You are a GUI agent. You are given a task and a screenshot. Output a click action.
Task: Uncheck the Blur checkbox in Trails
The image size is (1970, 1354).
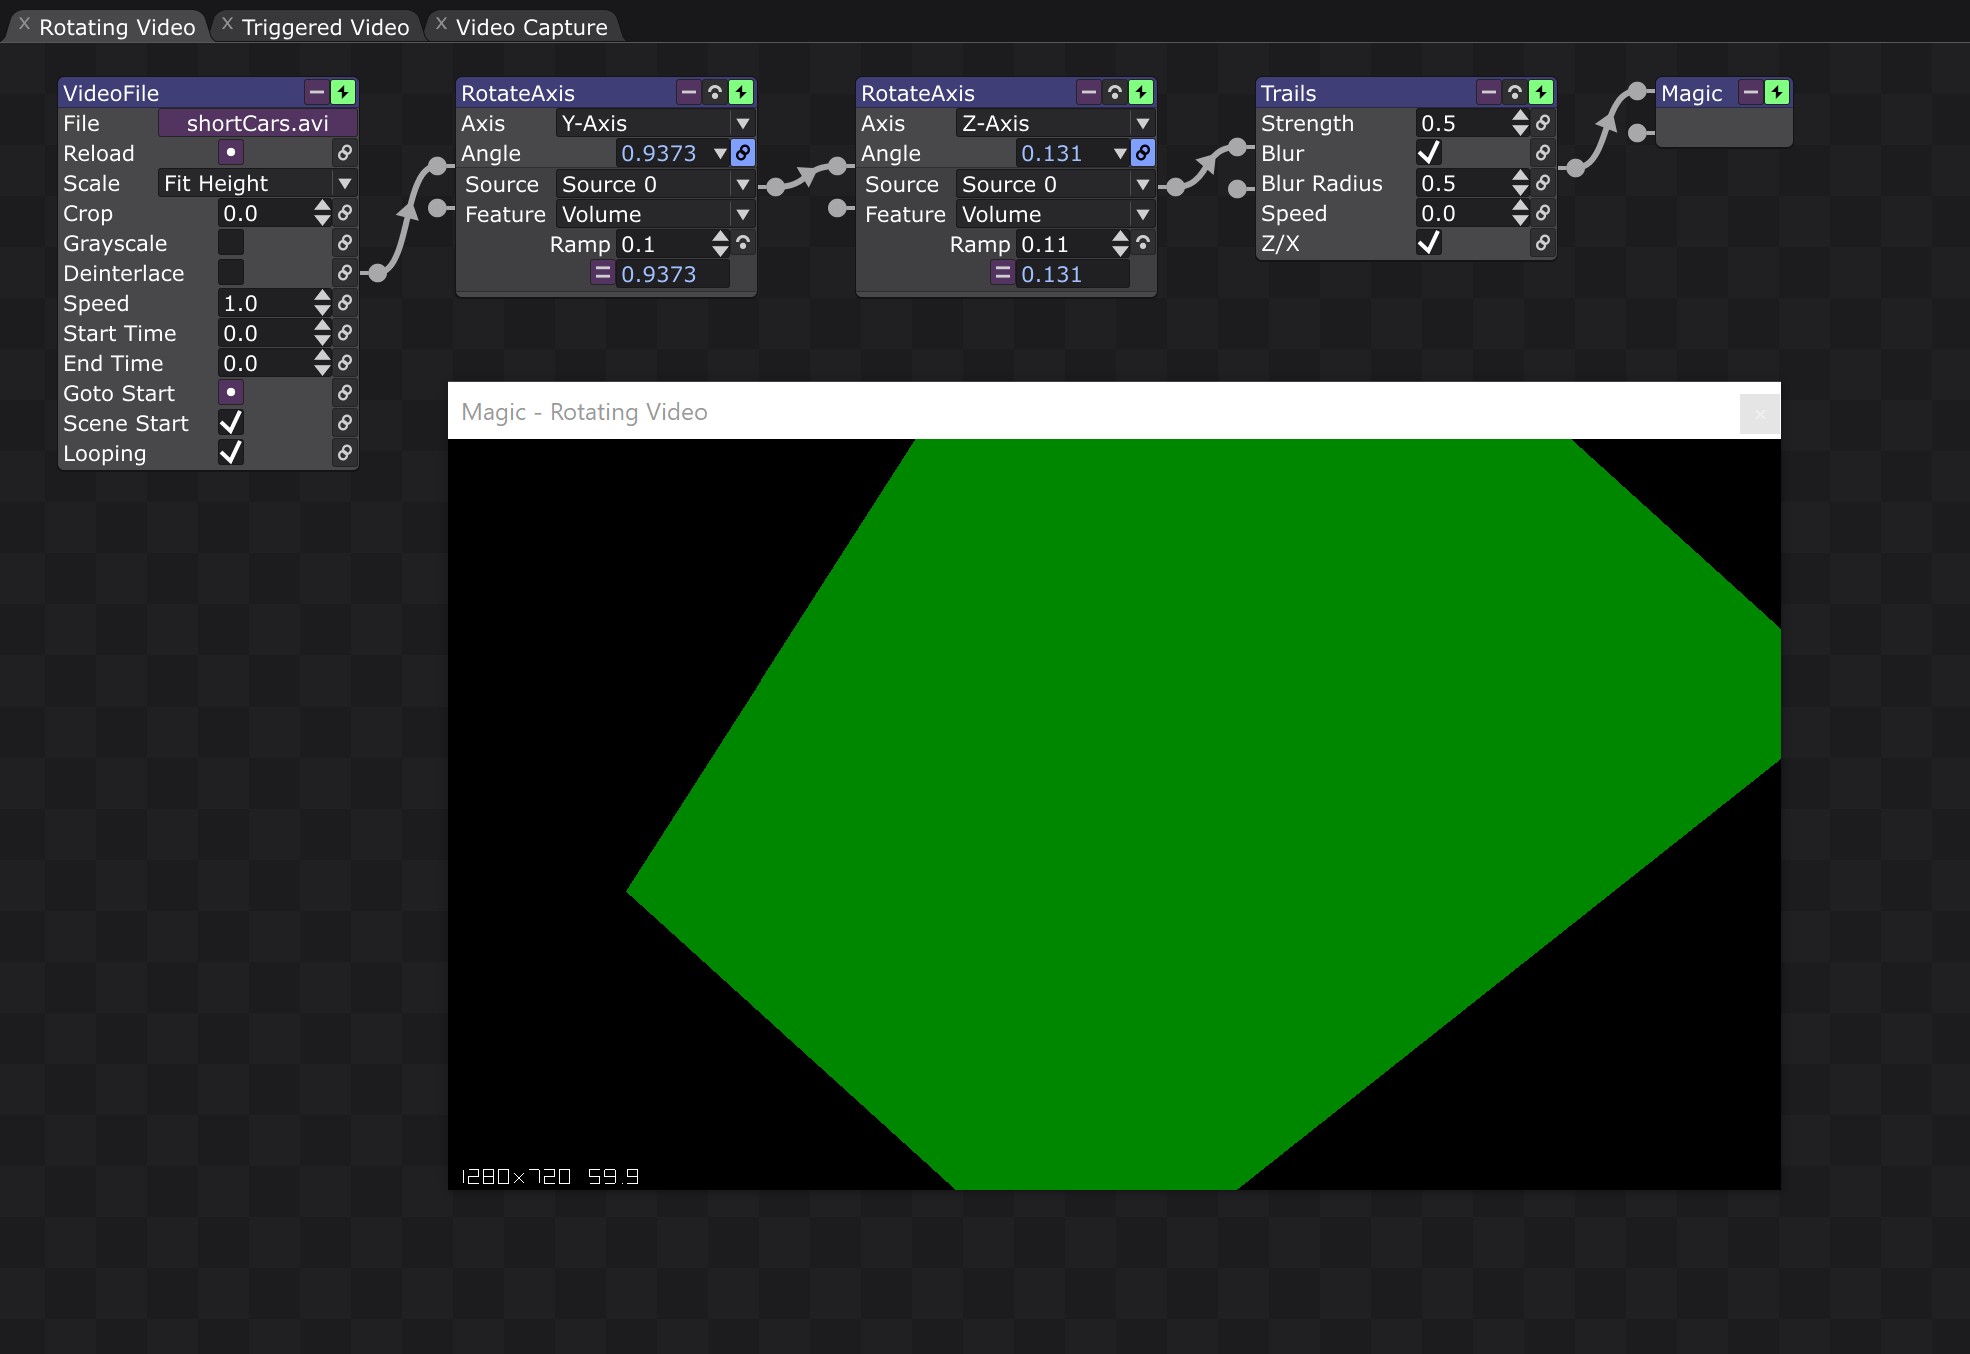[1429, 153]
